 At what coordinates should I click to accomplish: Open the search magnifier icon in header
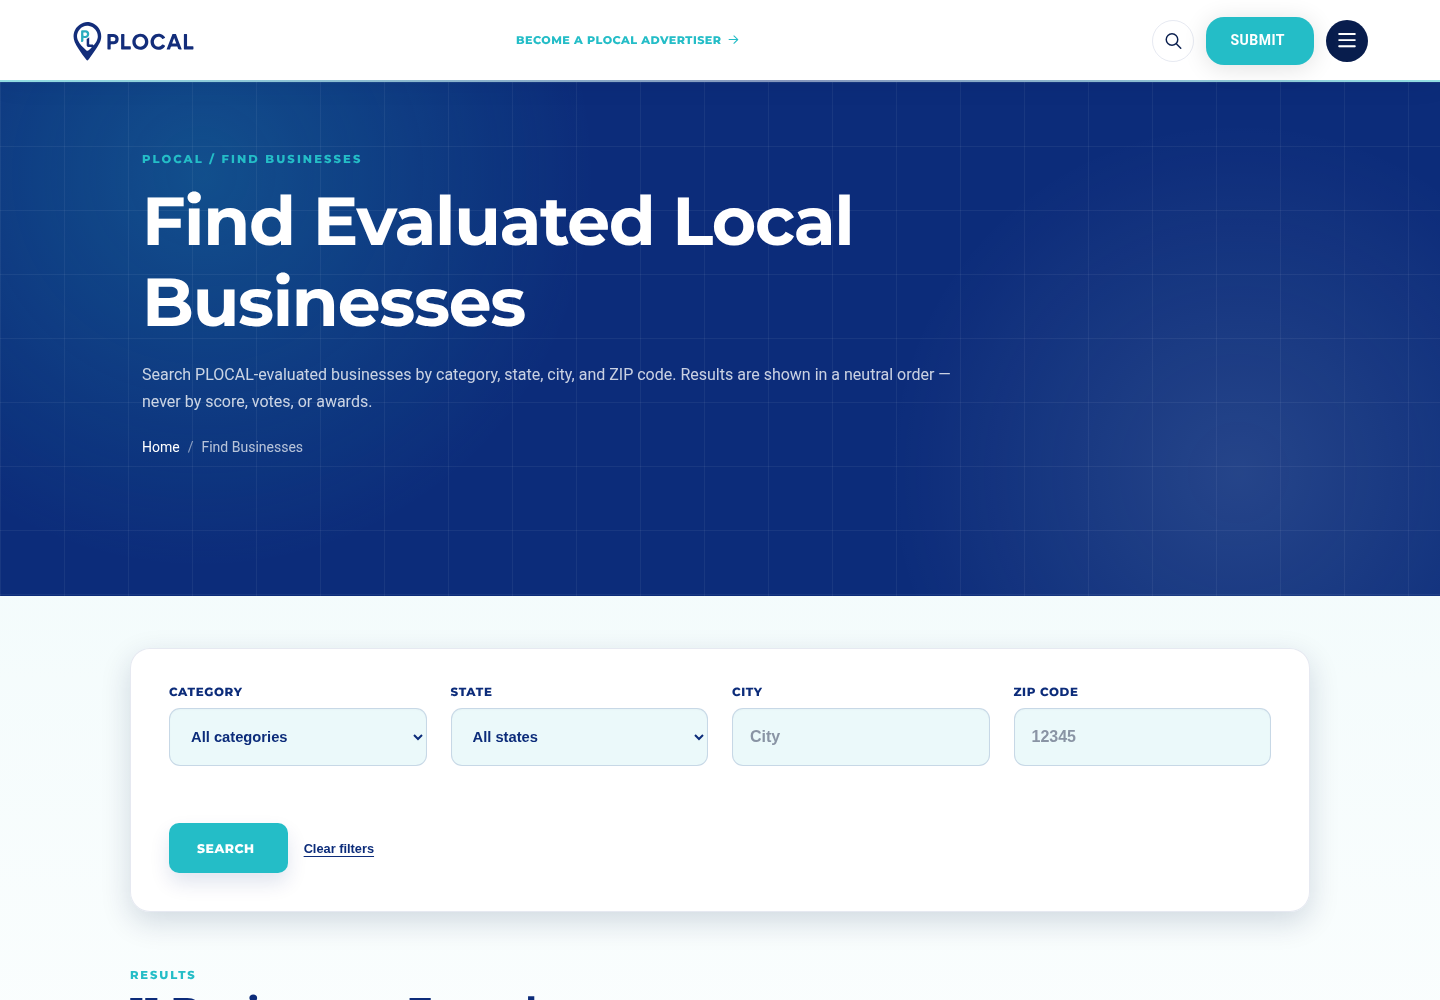coord(1173,41)
